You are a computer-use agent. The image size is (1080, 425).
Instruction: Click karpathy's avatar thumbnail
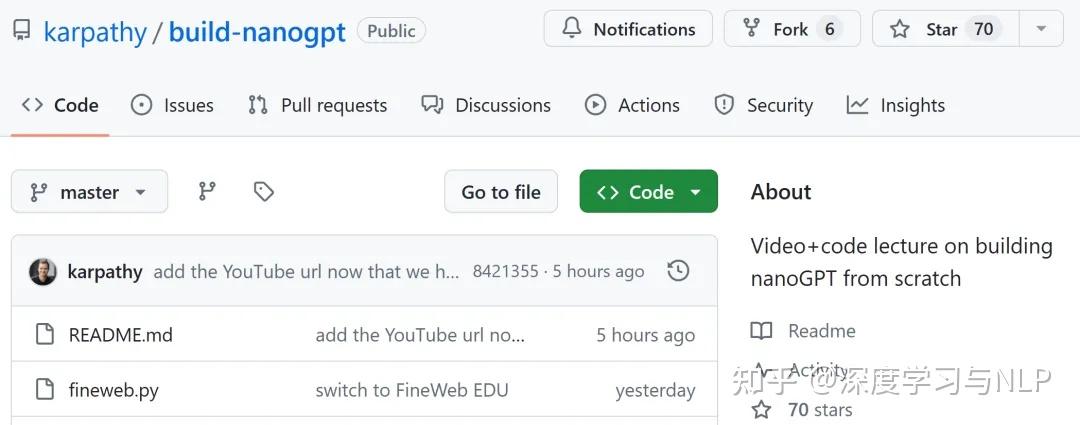(x=43, y=272)
